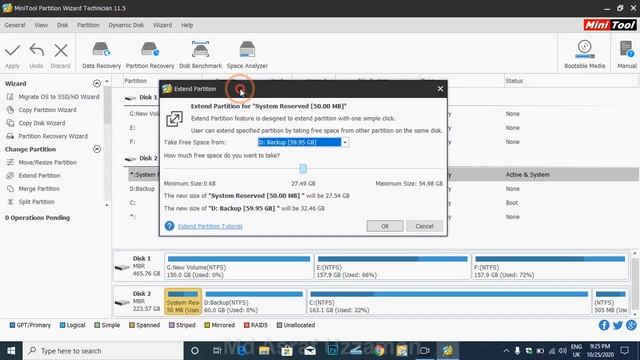Open the Dynamic Disk menu
Image resolution: width=640 pixels, height=360 pixels.
pos(126,25)
